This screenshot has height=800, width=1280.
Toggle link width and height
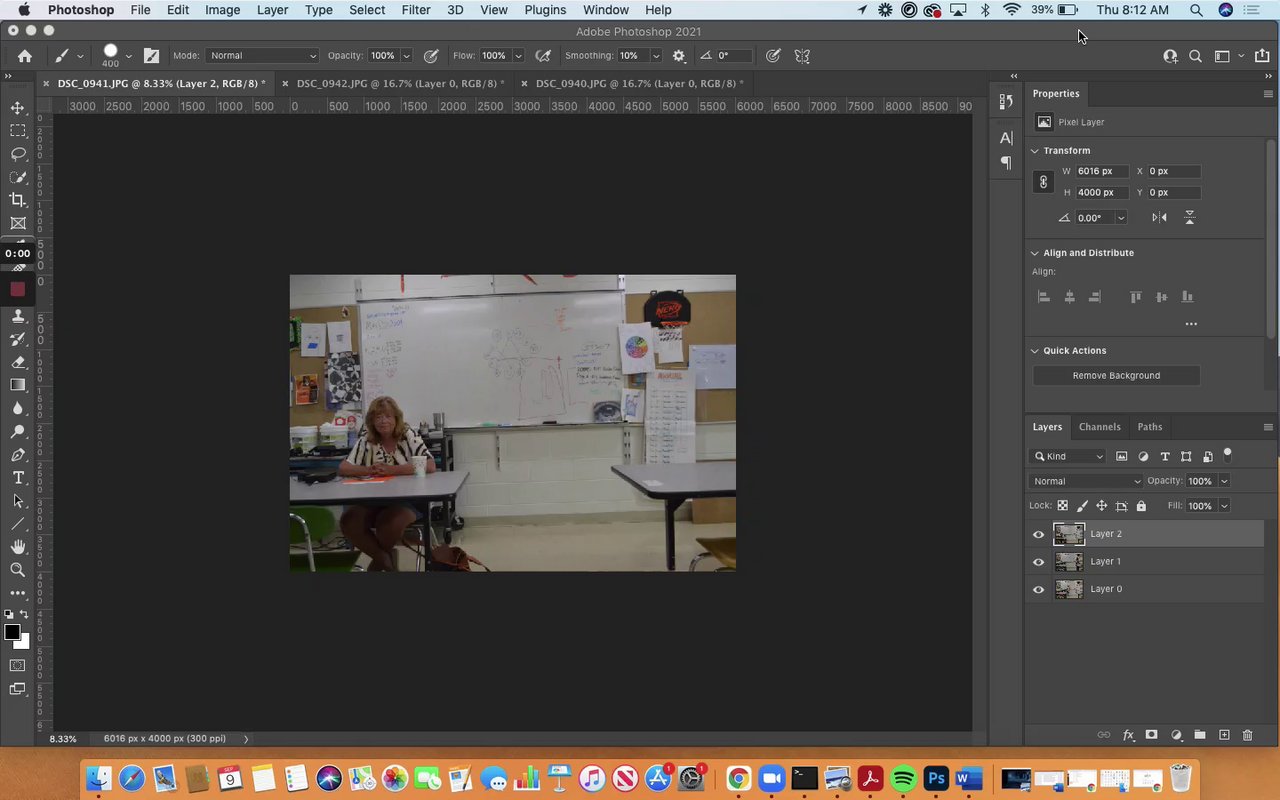click(1043, 182)
